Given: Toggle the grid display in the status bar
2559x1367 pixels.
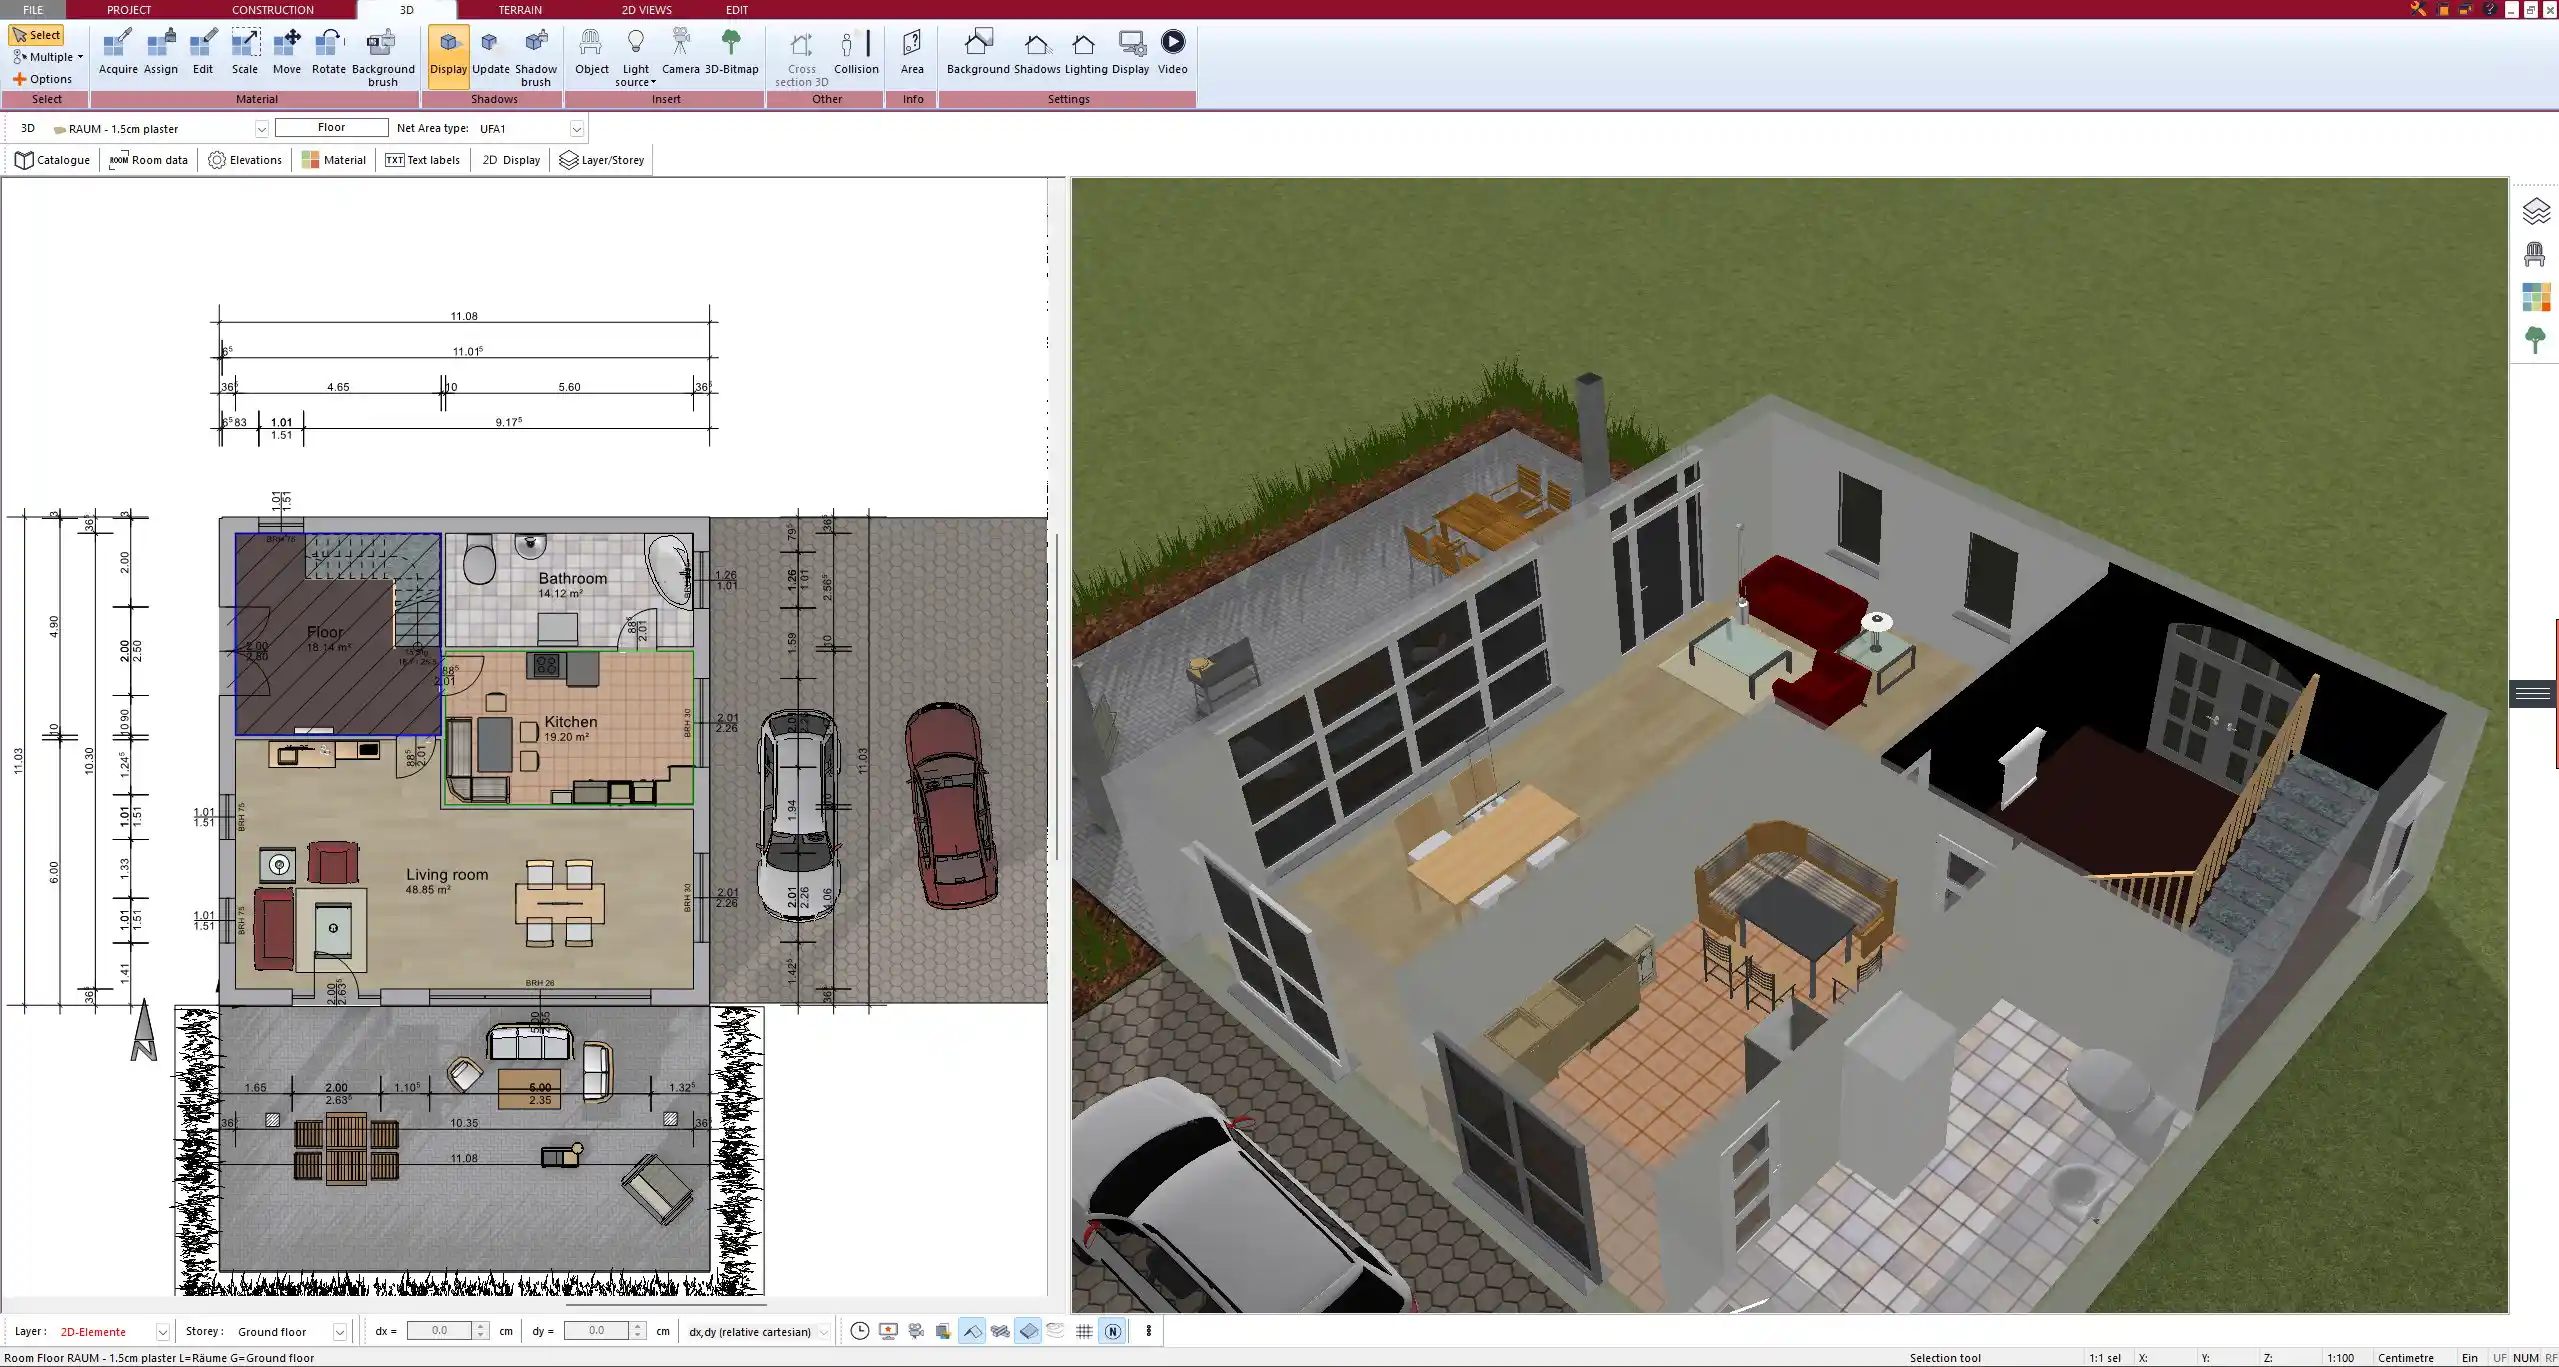Looking at the screenshot, I should (x=1084, y=1331).
